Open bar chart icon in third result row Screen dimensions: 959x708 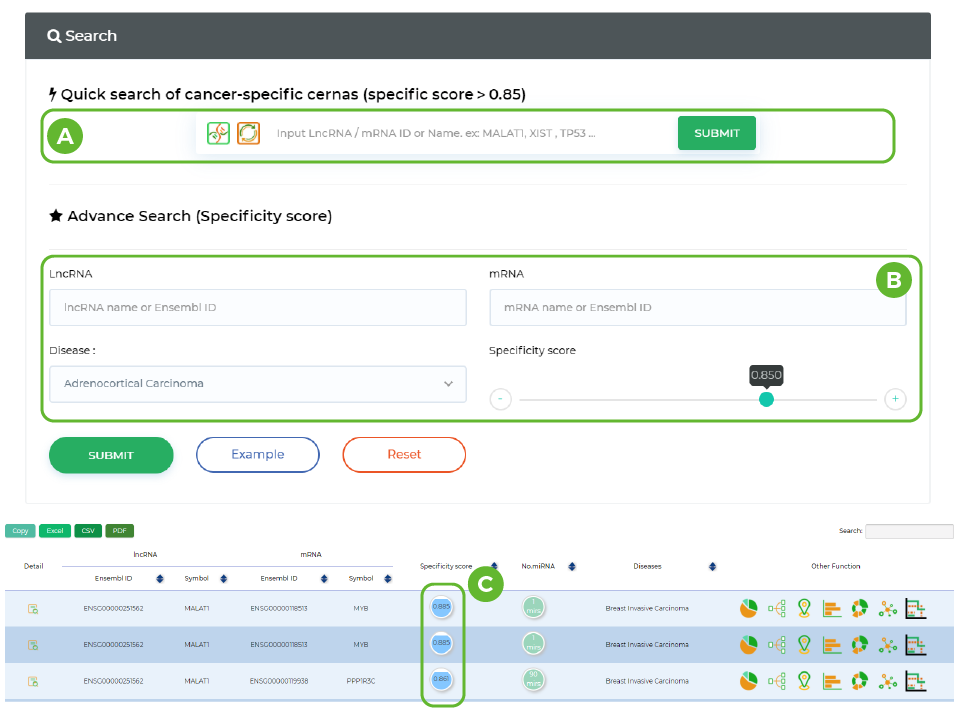coord(832,681)
